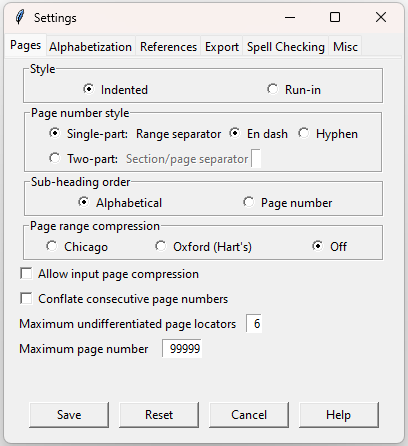Click the Maximum undifferentiated page locators field
The height and width of the screenshot is (446, 408).
(x=254, y=323)
